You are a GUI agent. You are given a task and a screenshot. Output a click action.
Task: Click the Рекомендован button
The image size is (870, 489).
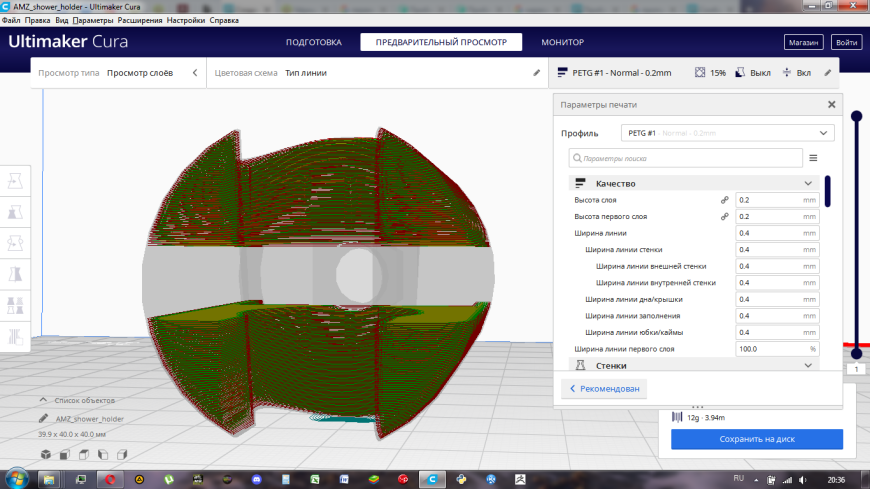(x=604, y=389)
